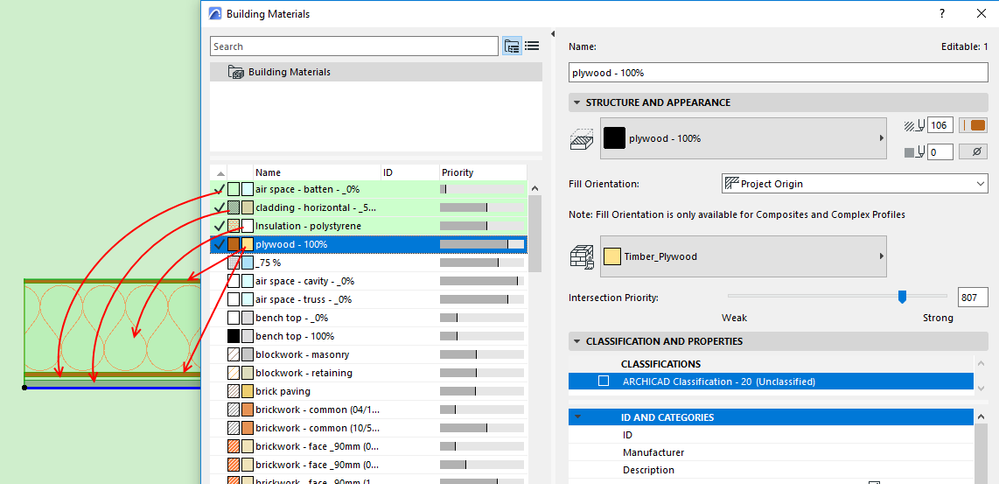Click the Help question mark button
The image size is (999, 484).
click(942, 13)
